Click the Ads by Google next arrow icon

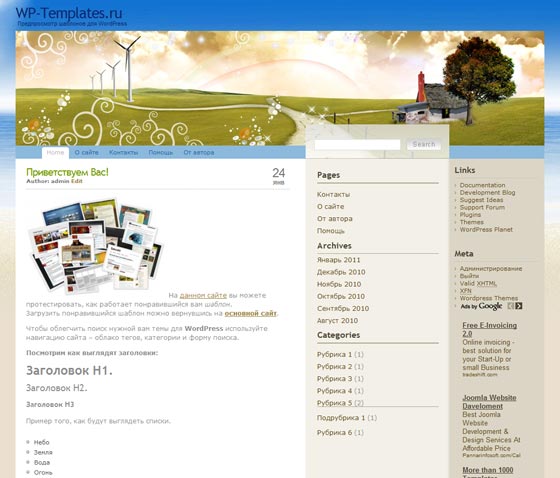click(519, 306)
